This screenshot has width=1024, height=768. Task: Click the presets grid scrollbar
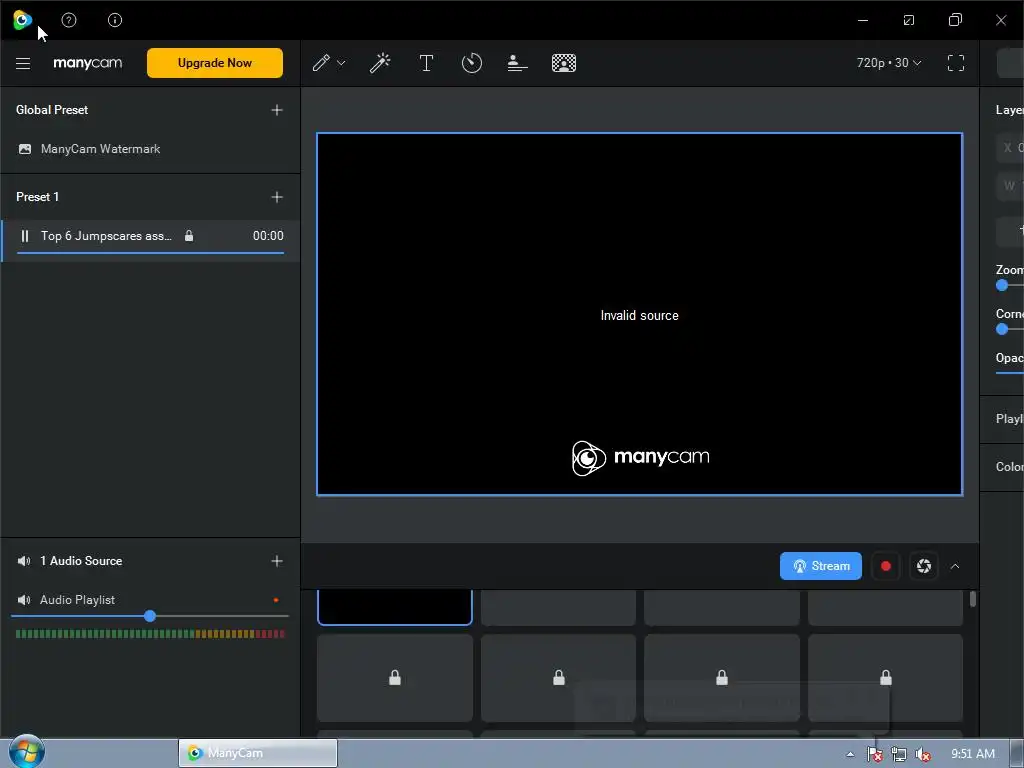click(x=972, y=599)
